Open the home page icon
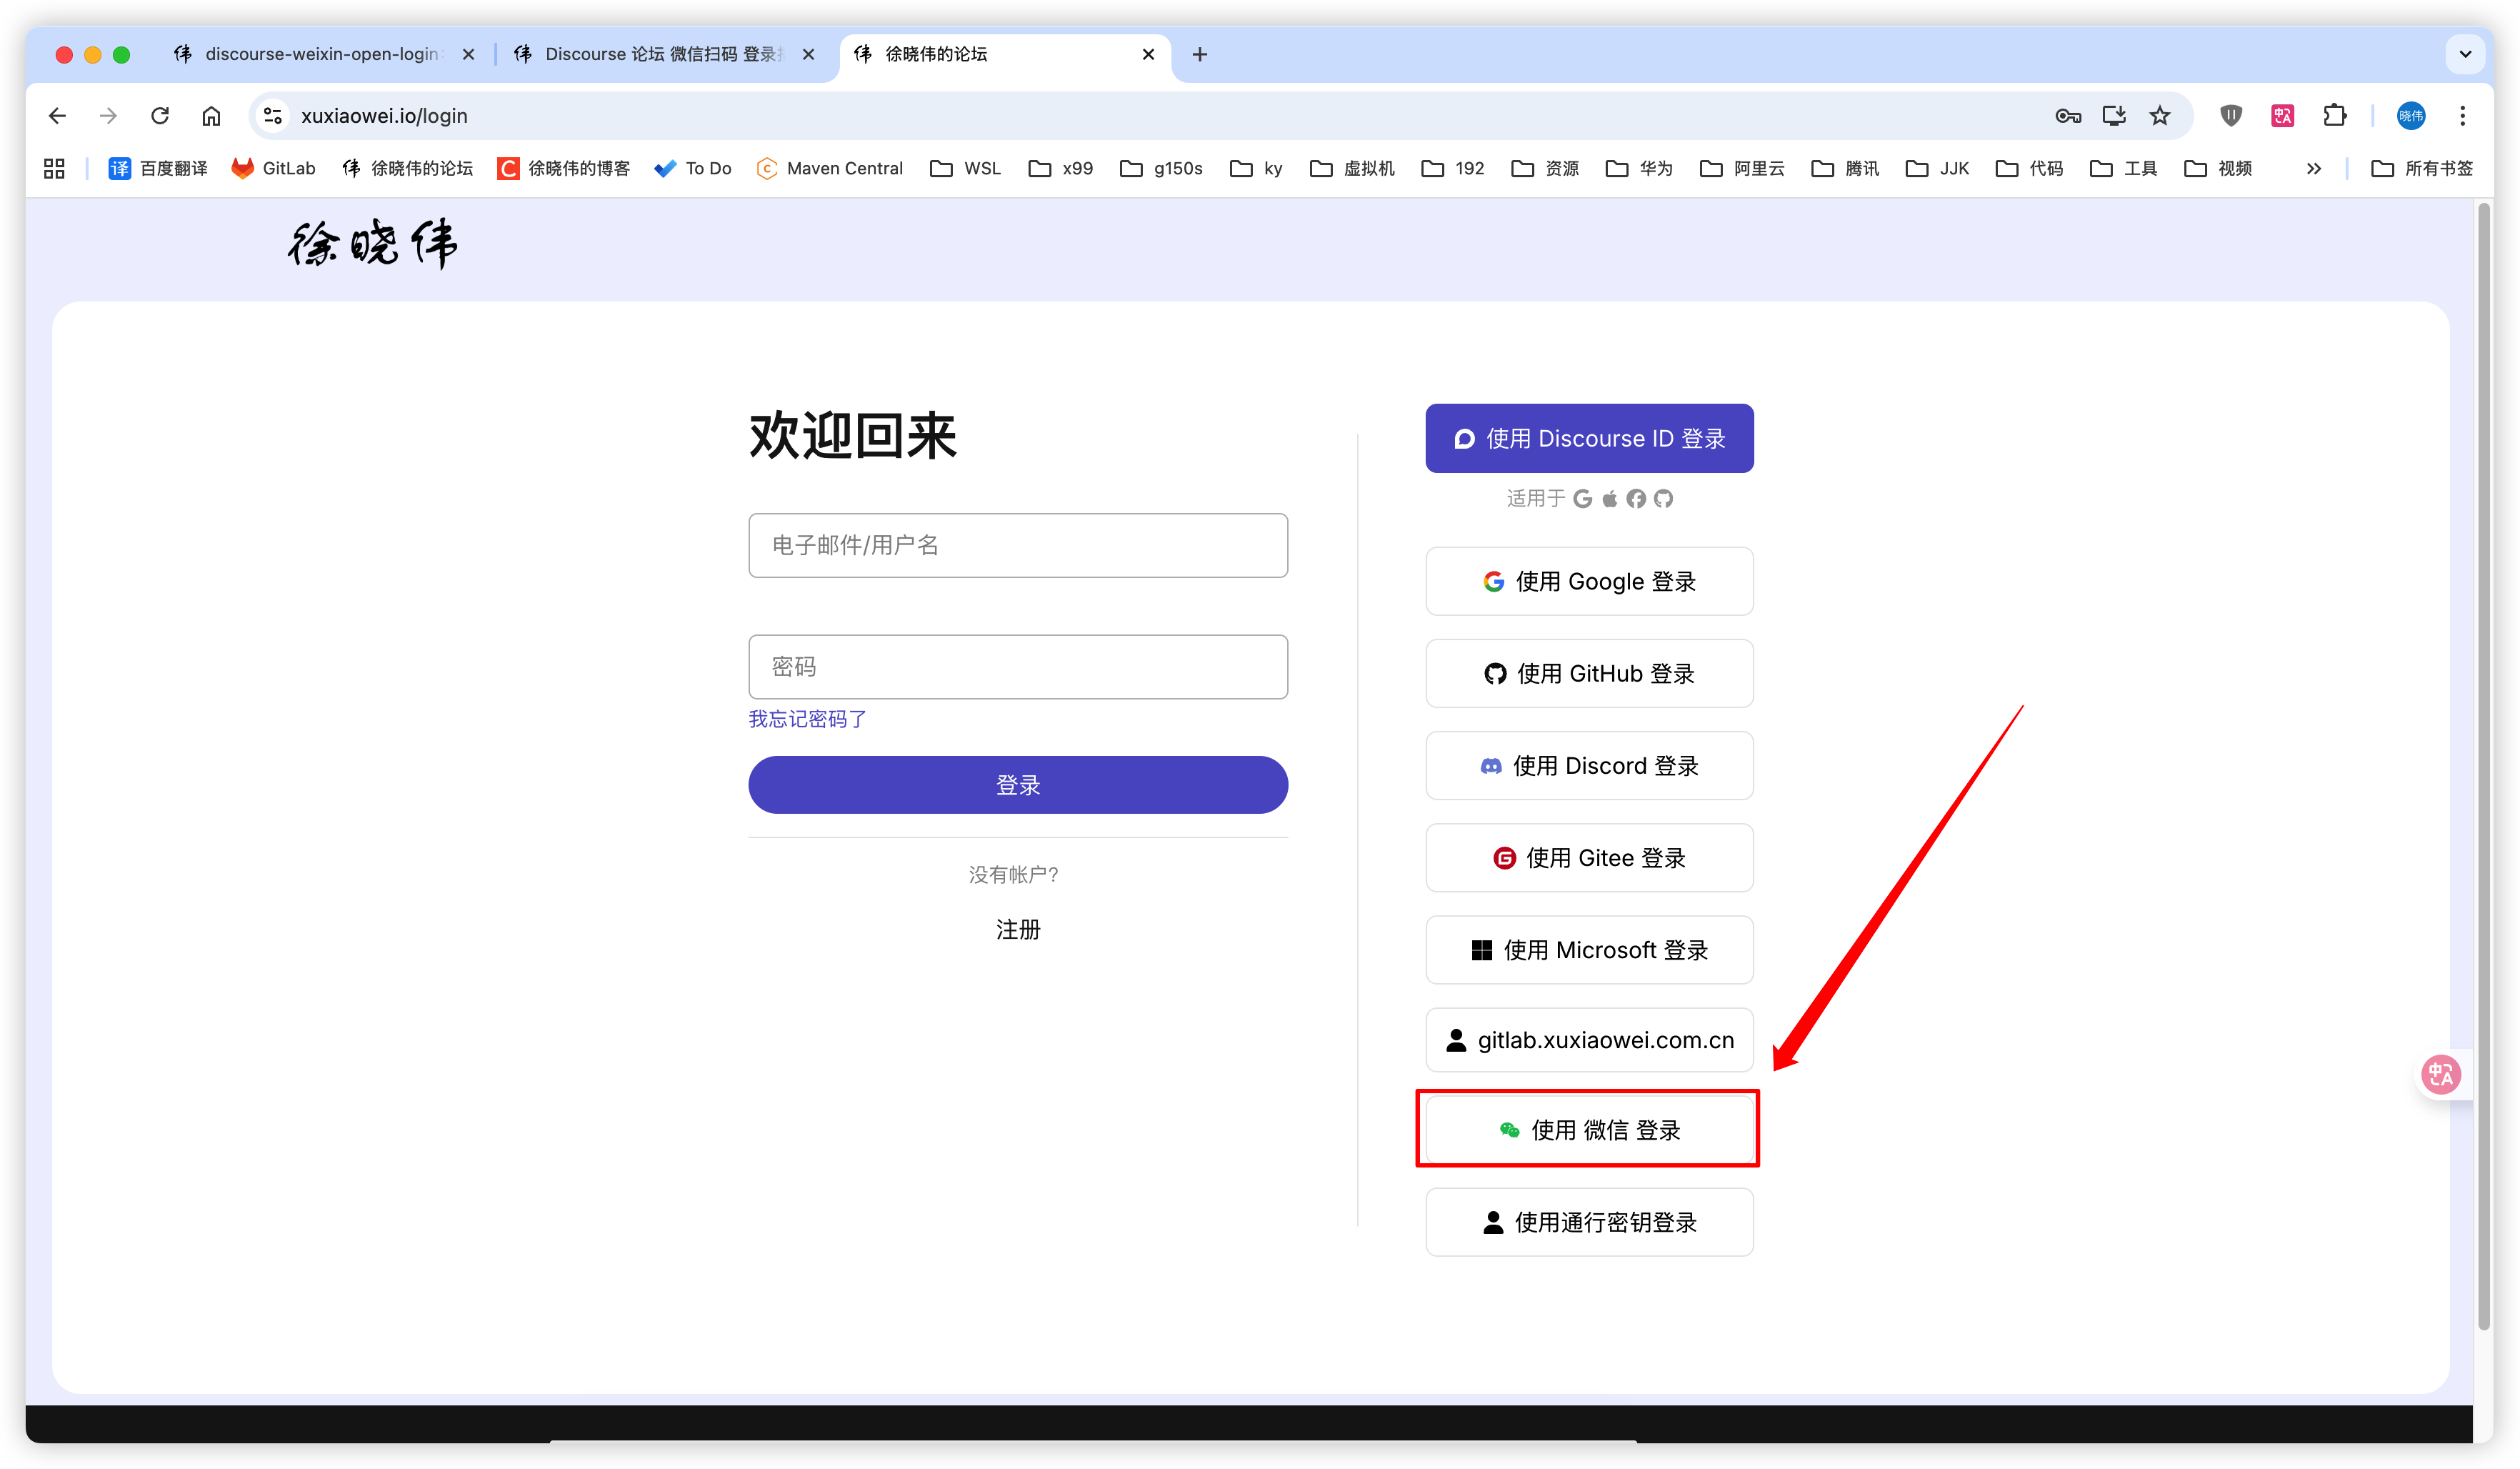Viewport: 2520px width, 1469px height. point(211,116)
